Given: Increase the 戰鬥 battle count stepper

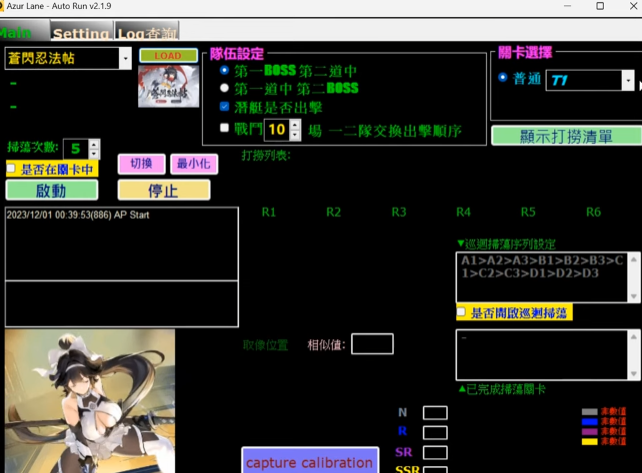Looking at the screenshot, I should (295, 124).
